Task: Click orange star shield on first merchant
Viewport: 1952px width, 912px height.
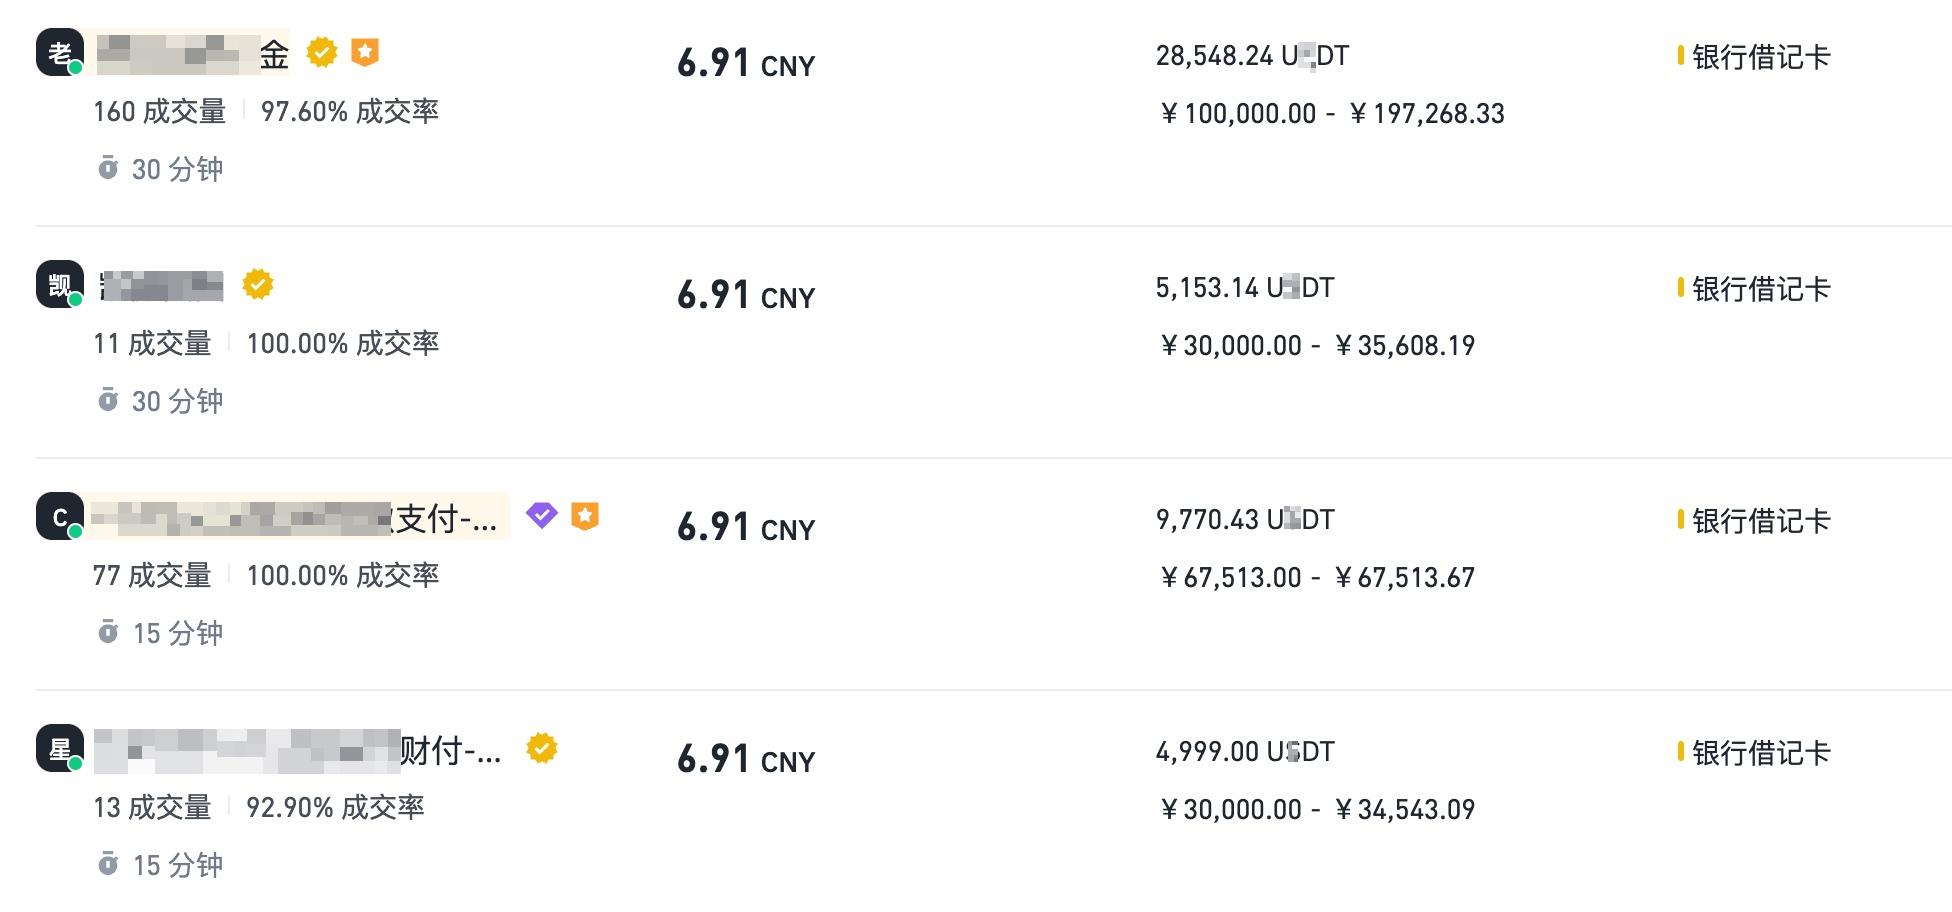Action: coord(365,52)
